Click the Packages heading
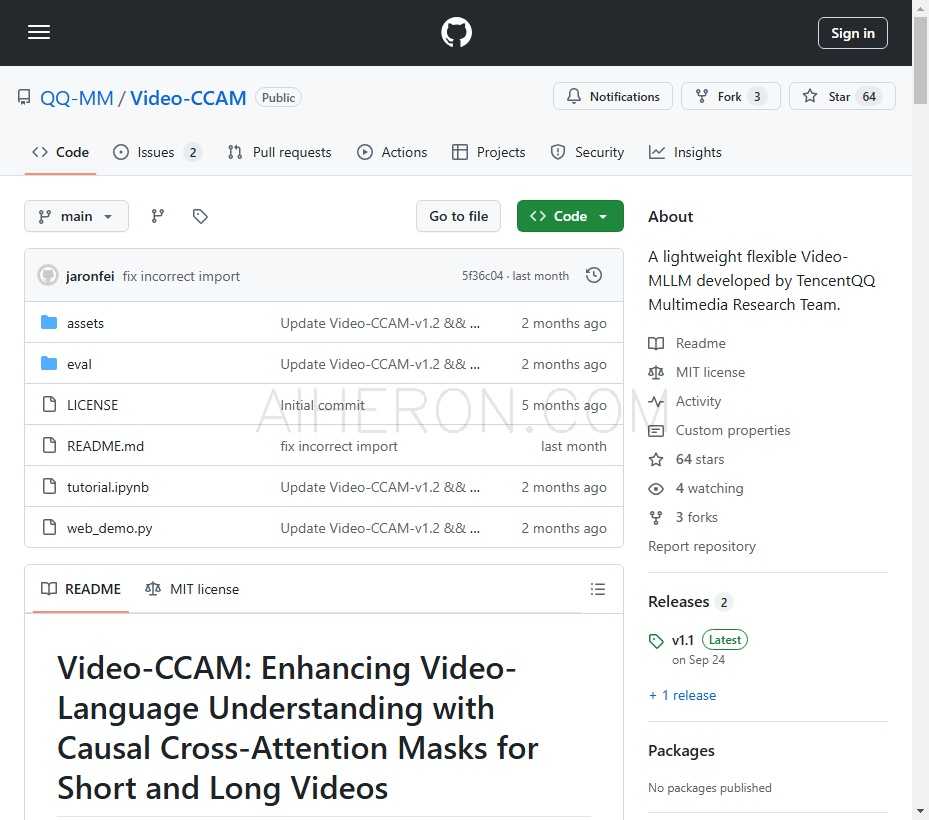Screen dimensions: 929x820 [x=681, y=751]
